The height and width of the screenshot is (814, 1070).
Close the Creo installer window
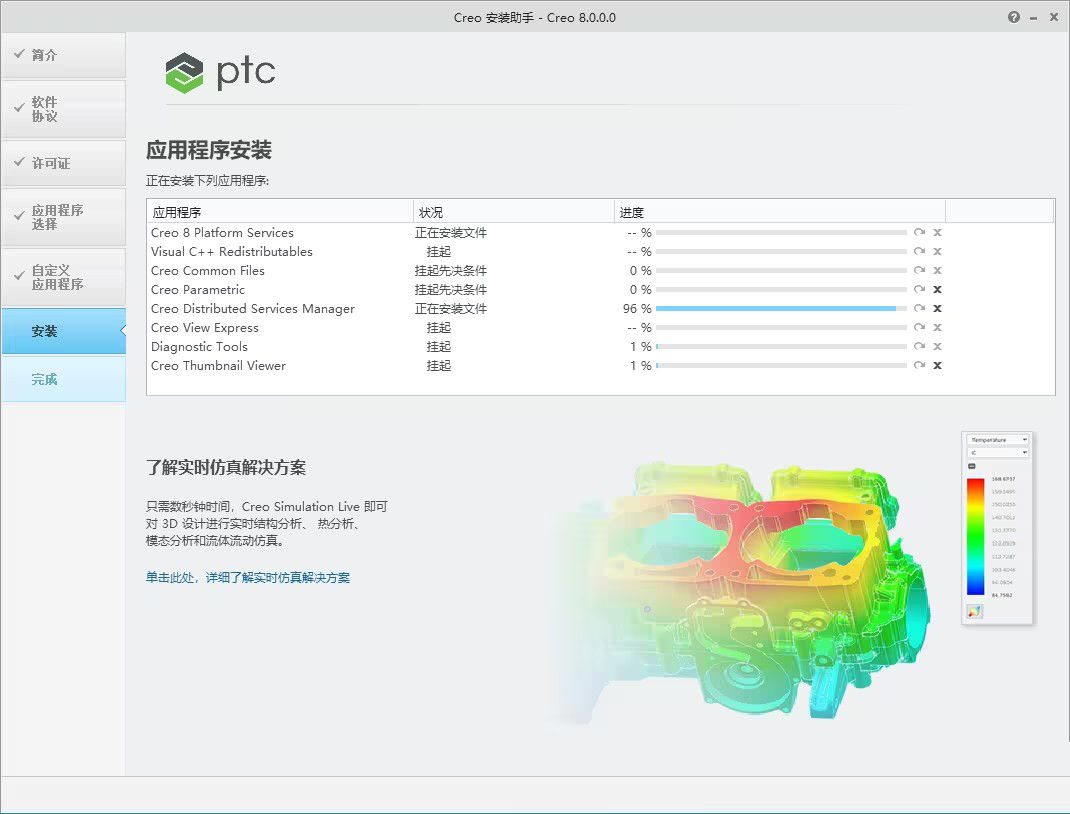[1054, 17]
